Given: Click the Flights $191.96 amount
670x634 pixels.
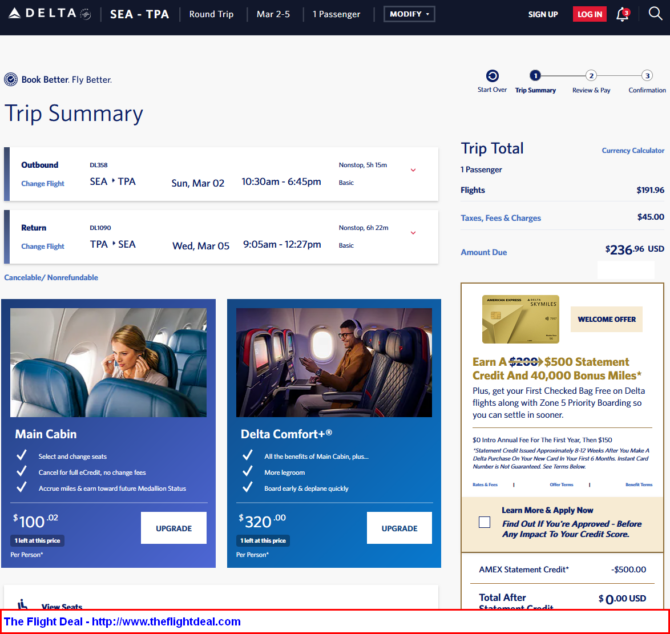Looking at the screenshot, I should point(650,190).
